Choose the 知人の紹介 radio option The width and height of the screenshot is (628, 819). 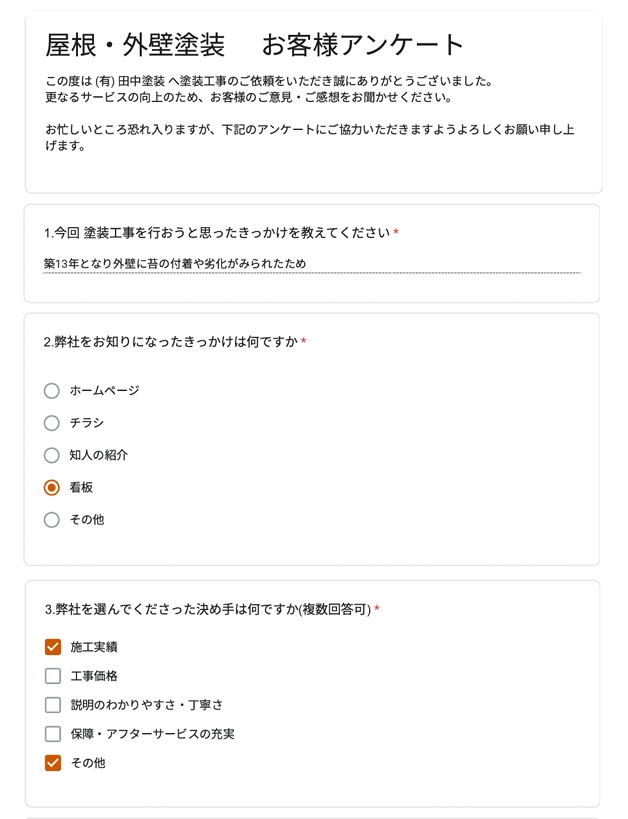pos(52,455)
